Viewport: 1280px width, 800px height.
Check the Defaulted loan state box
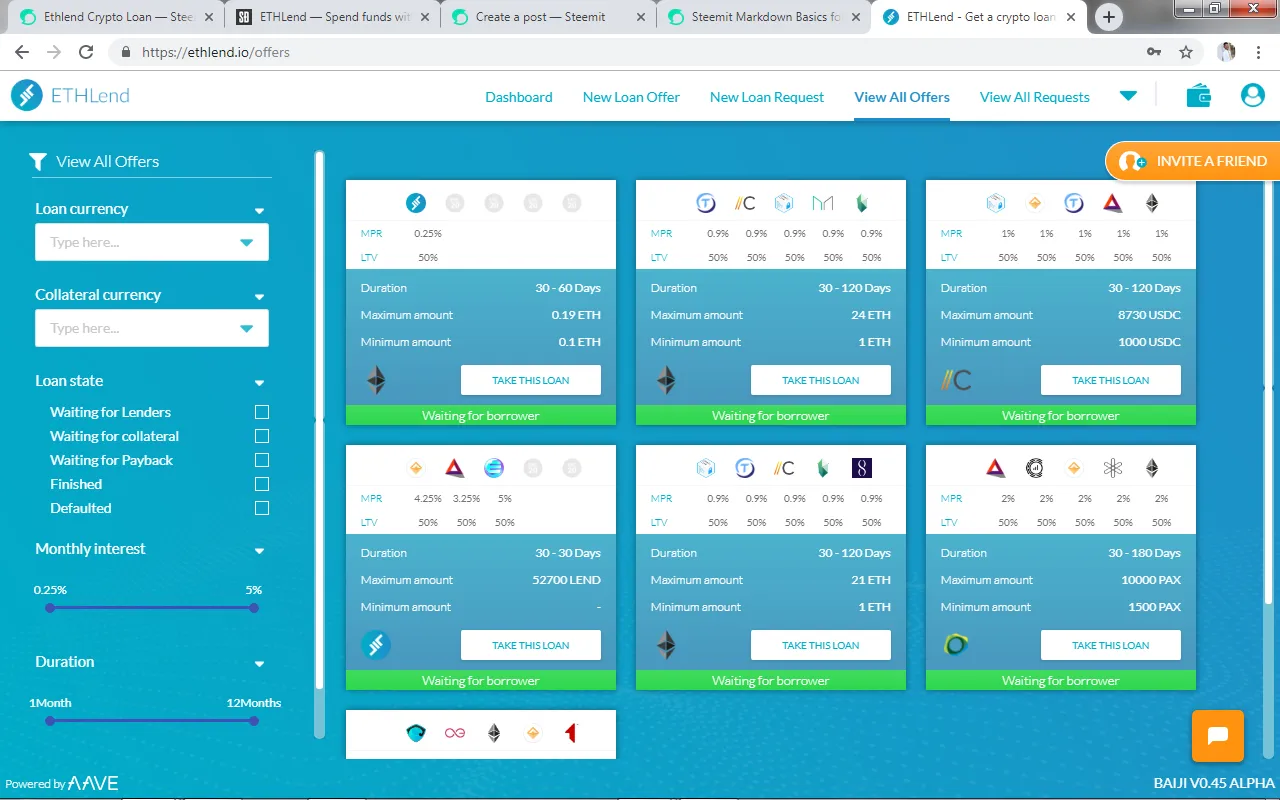click(262, 508)
